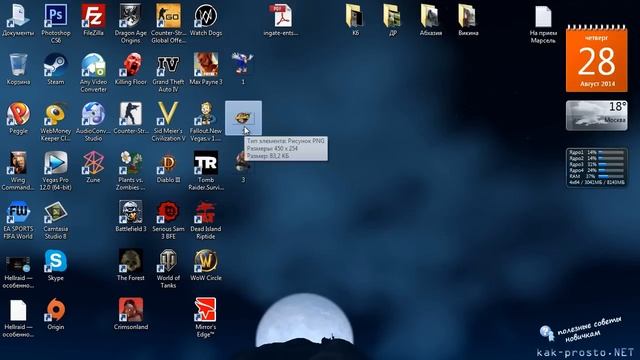Select the Mirror's Edge icon
The height and width of the screenshot is (360, 640).
(x=206, y=310)
